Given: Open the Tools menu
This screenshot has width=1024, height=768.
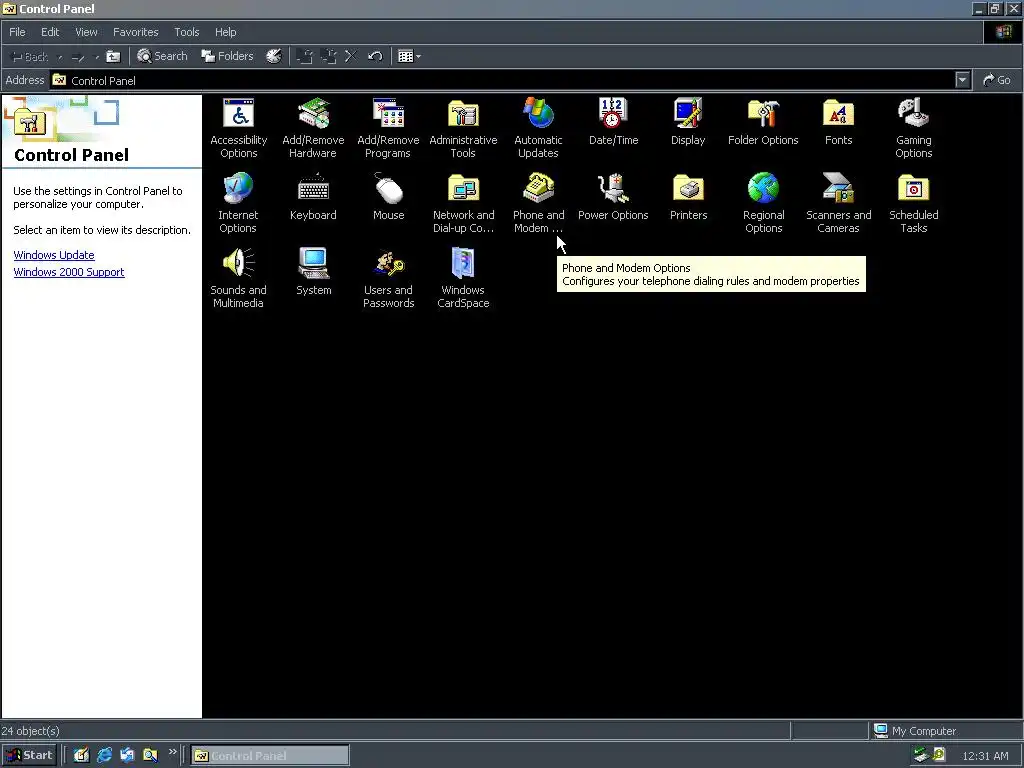Looking at the screenshot, I should 187,32.
